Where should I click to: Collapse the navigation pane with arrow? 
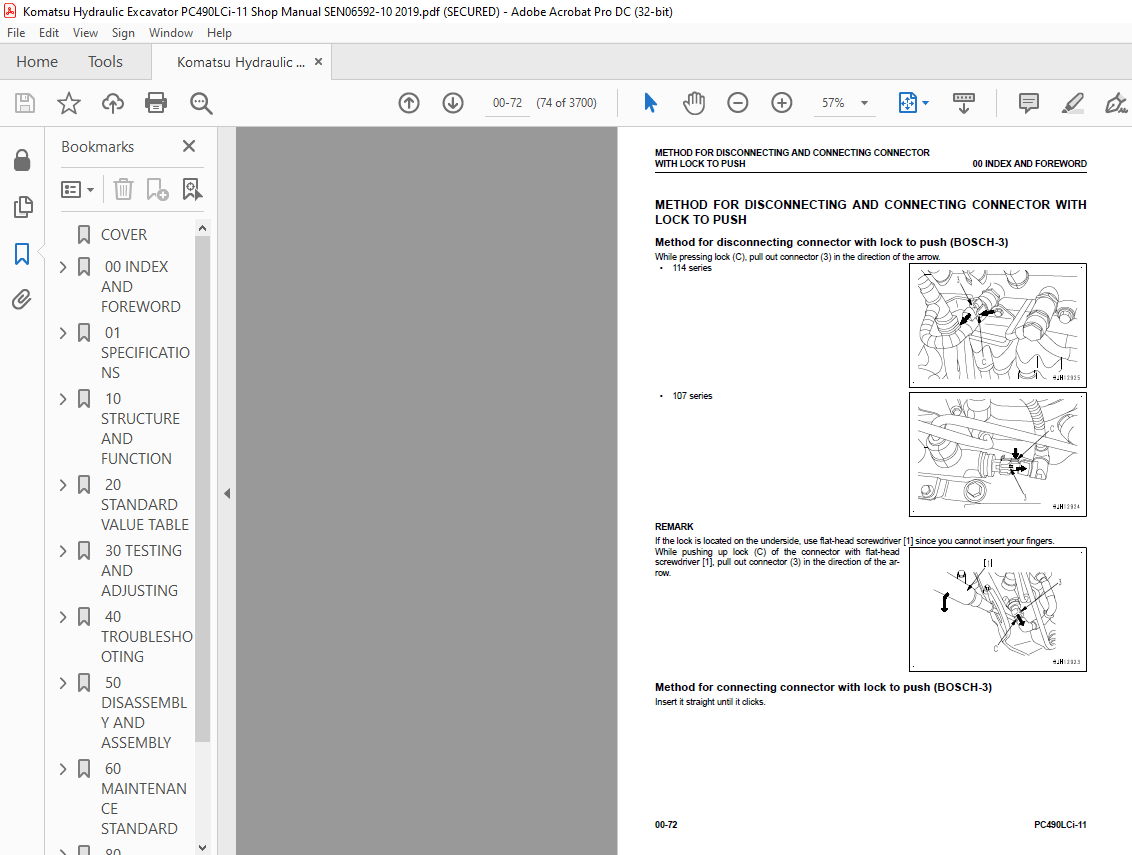pos(227,494)
